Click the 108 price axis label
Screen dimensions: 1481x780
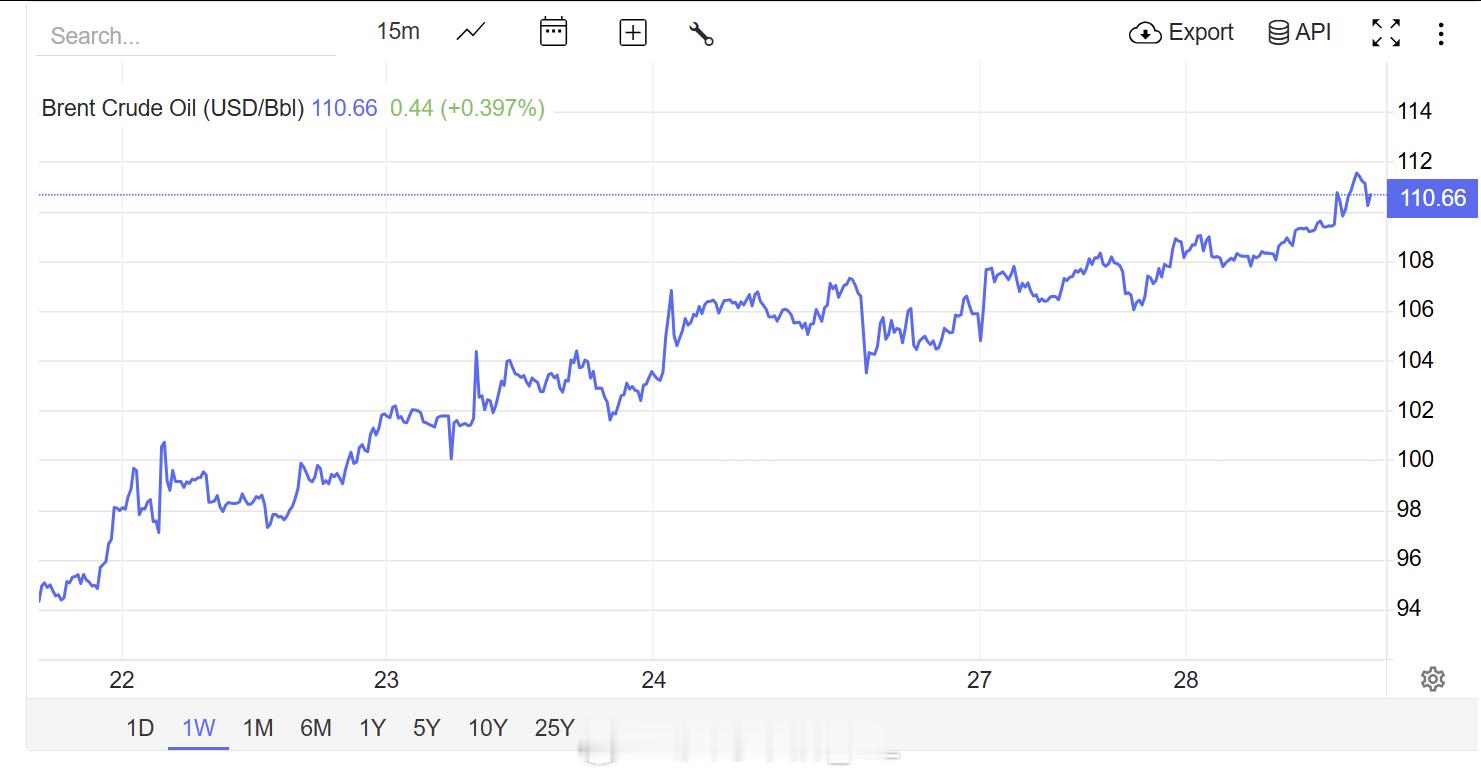pyautogui.click(x=1415, y=260)
